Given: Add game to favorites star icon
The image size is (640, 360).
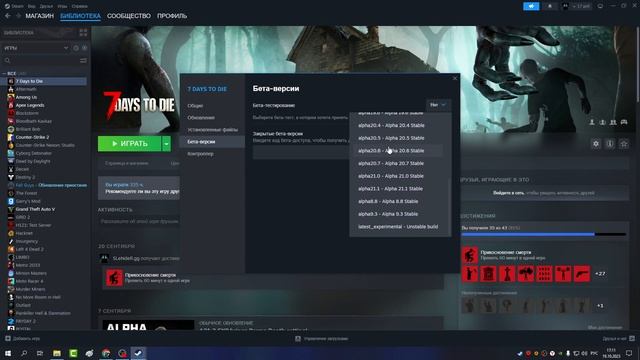Looking at the screenshot, I should pyautogui.click(x=624, y=144).
